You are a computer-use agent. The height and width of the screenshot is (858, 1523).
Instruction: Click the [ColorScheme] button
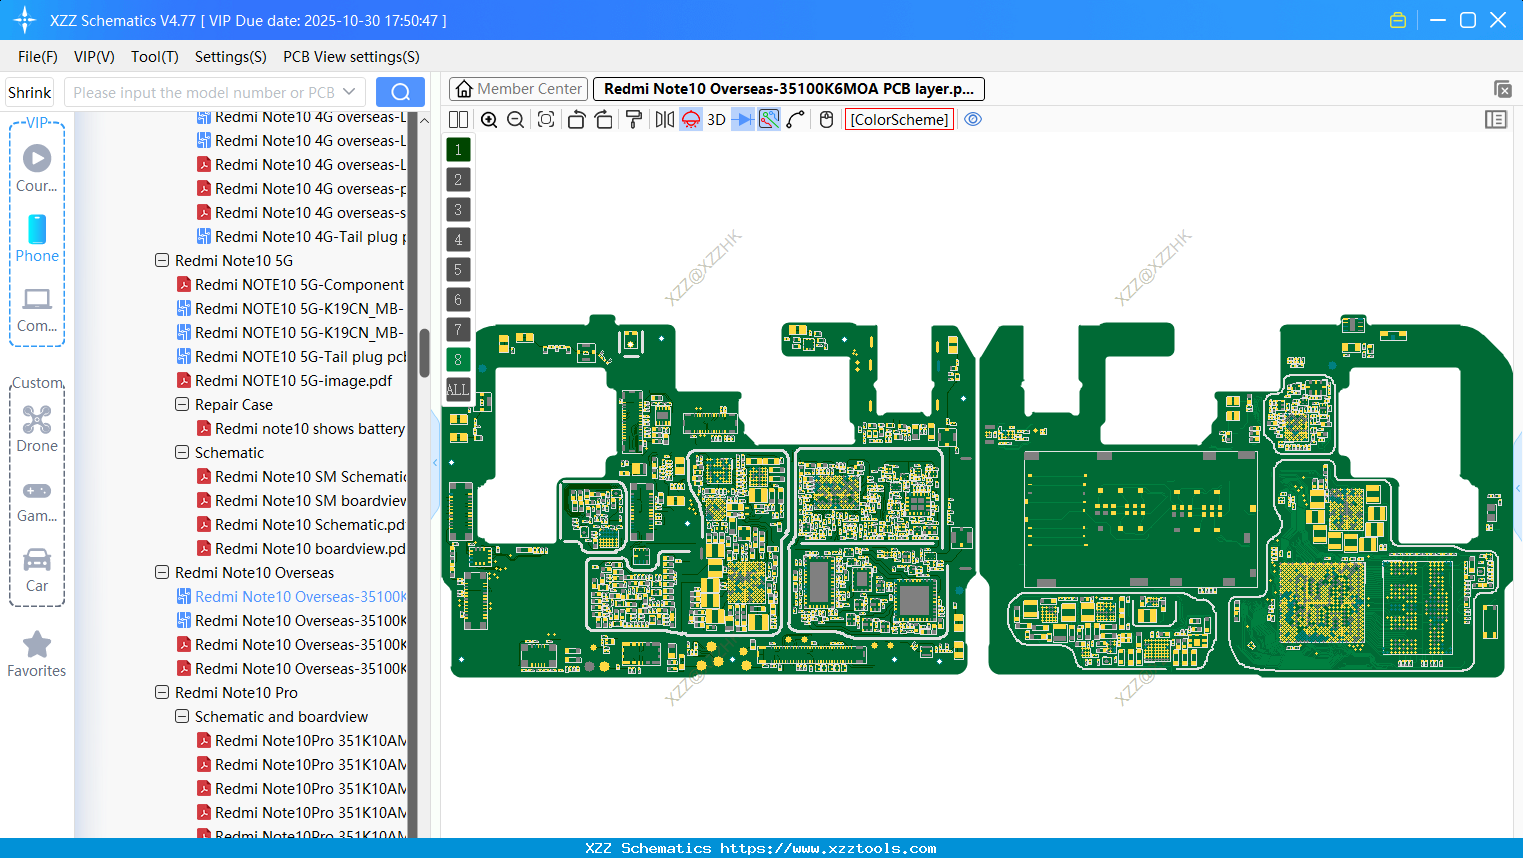pyautogui.click(x=898, y=119)
